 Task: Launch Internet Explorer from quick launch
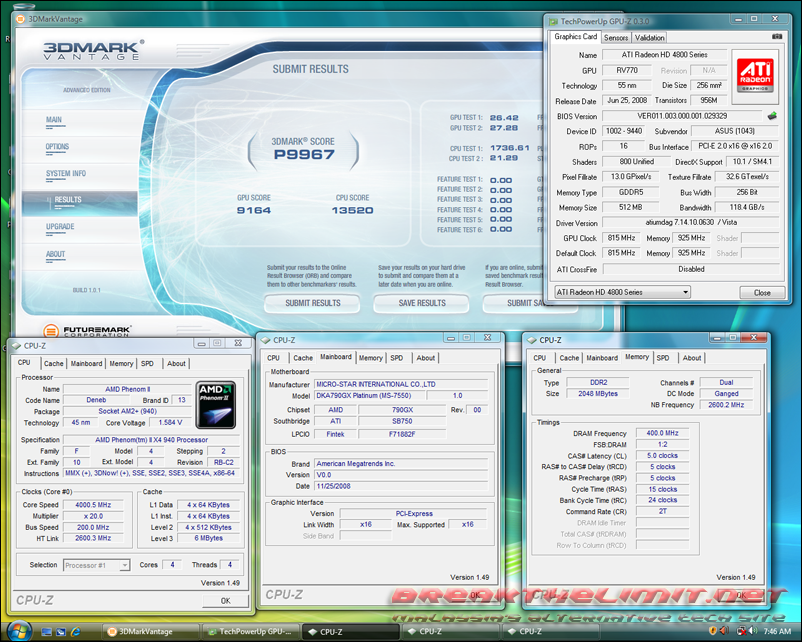[x=75, y=632]
